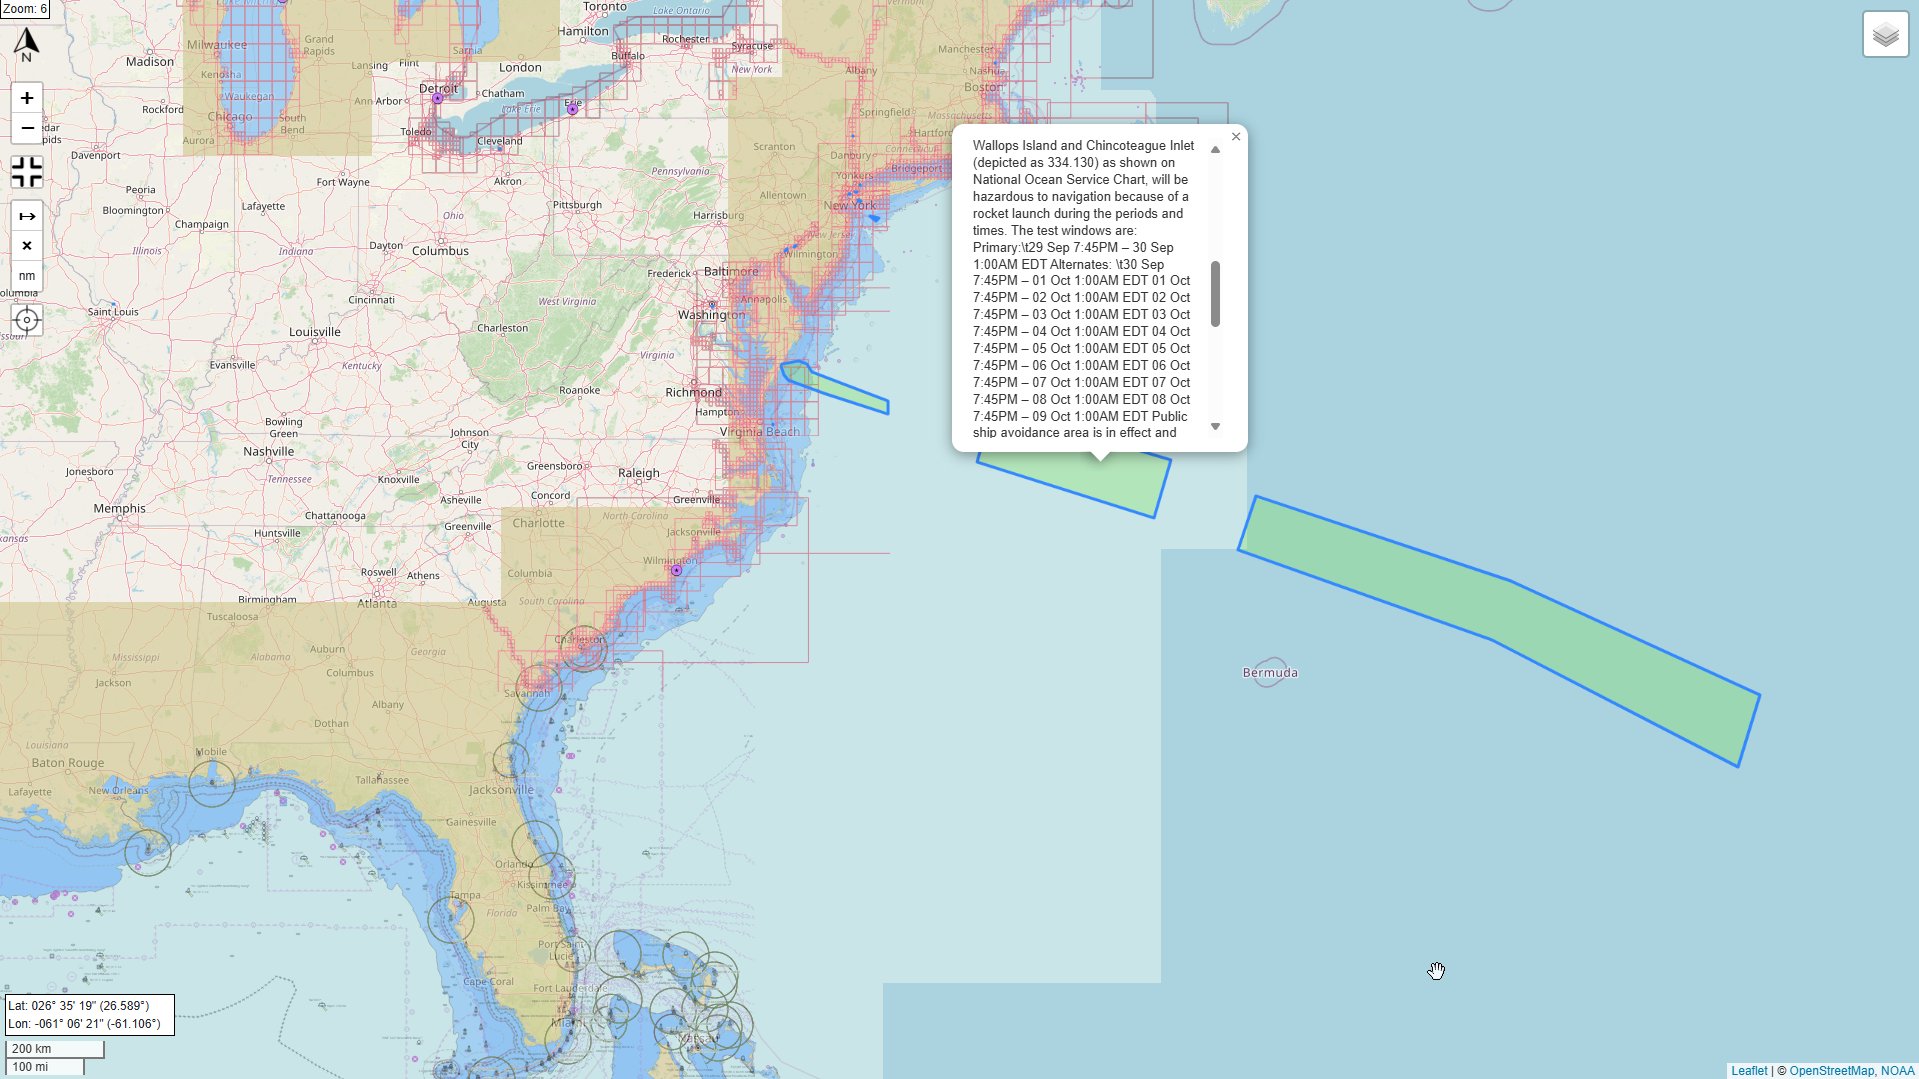Close the Wallops Island popup
The width and height of the screenshot is (1919, 1079).
[1236, 137]
